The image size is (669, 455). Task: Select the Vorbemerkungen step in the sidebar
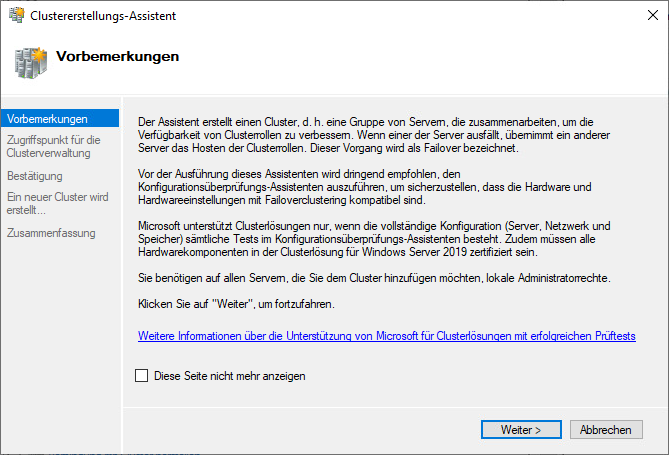point(47,119)
